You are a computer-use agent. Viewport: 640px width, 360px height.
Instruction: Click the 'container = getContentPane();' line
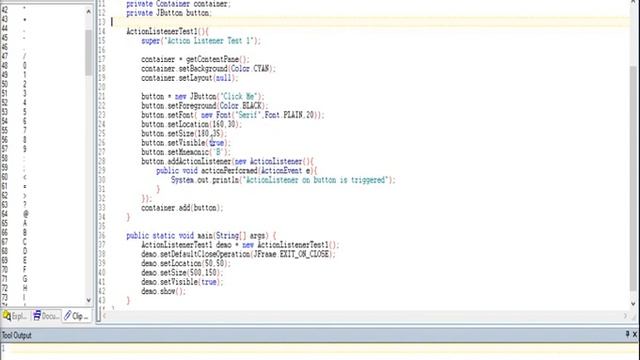(195, 60)
